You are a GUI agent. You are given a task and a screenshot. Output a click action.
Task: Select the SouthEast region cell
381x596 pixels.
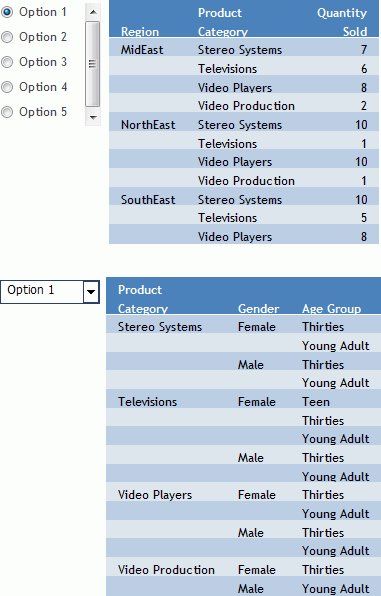(148, 200)
